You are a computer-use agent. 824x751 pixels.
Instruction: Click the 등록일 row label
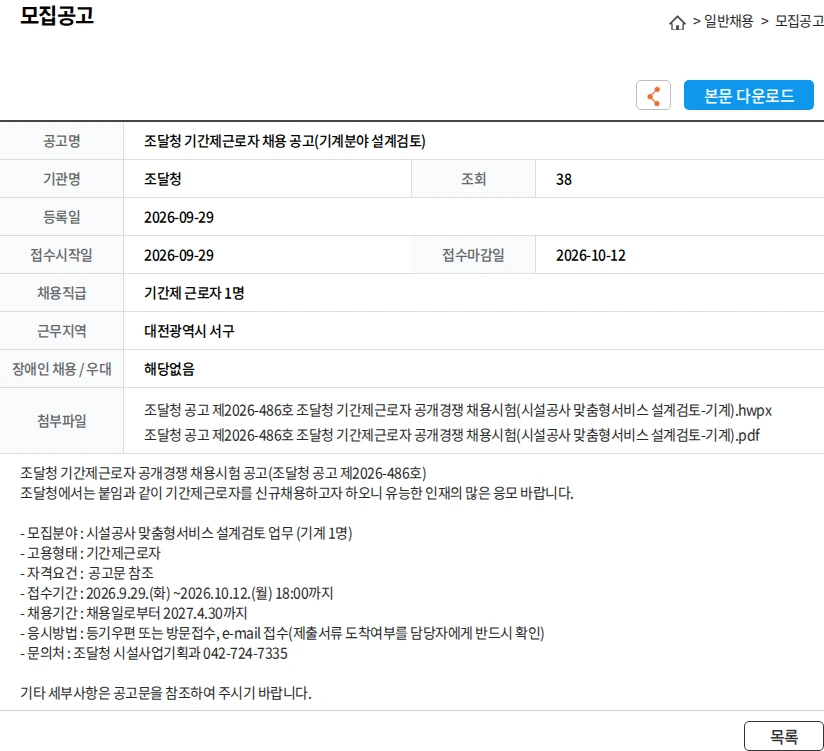click(x=61, y=217)
